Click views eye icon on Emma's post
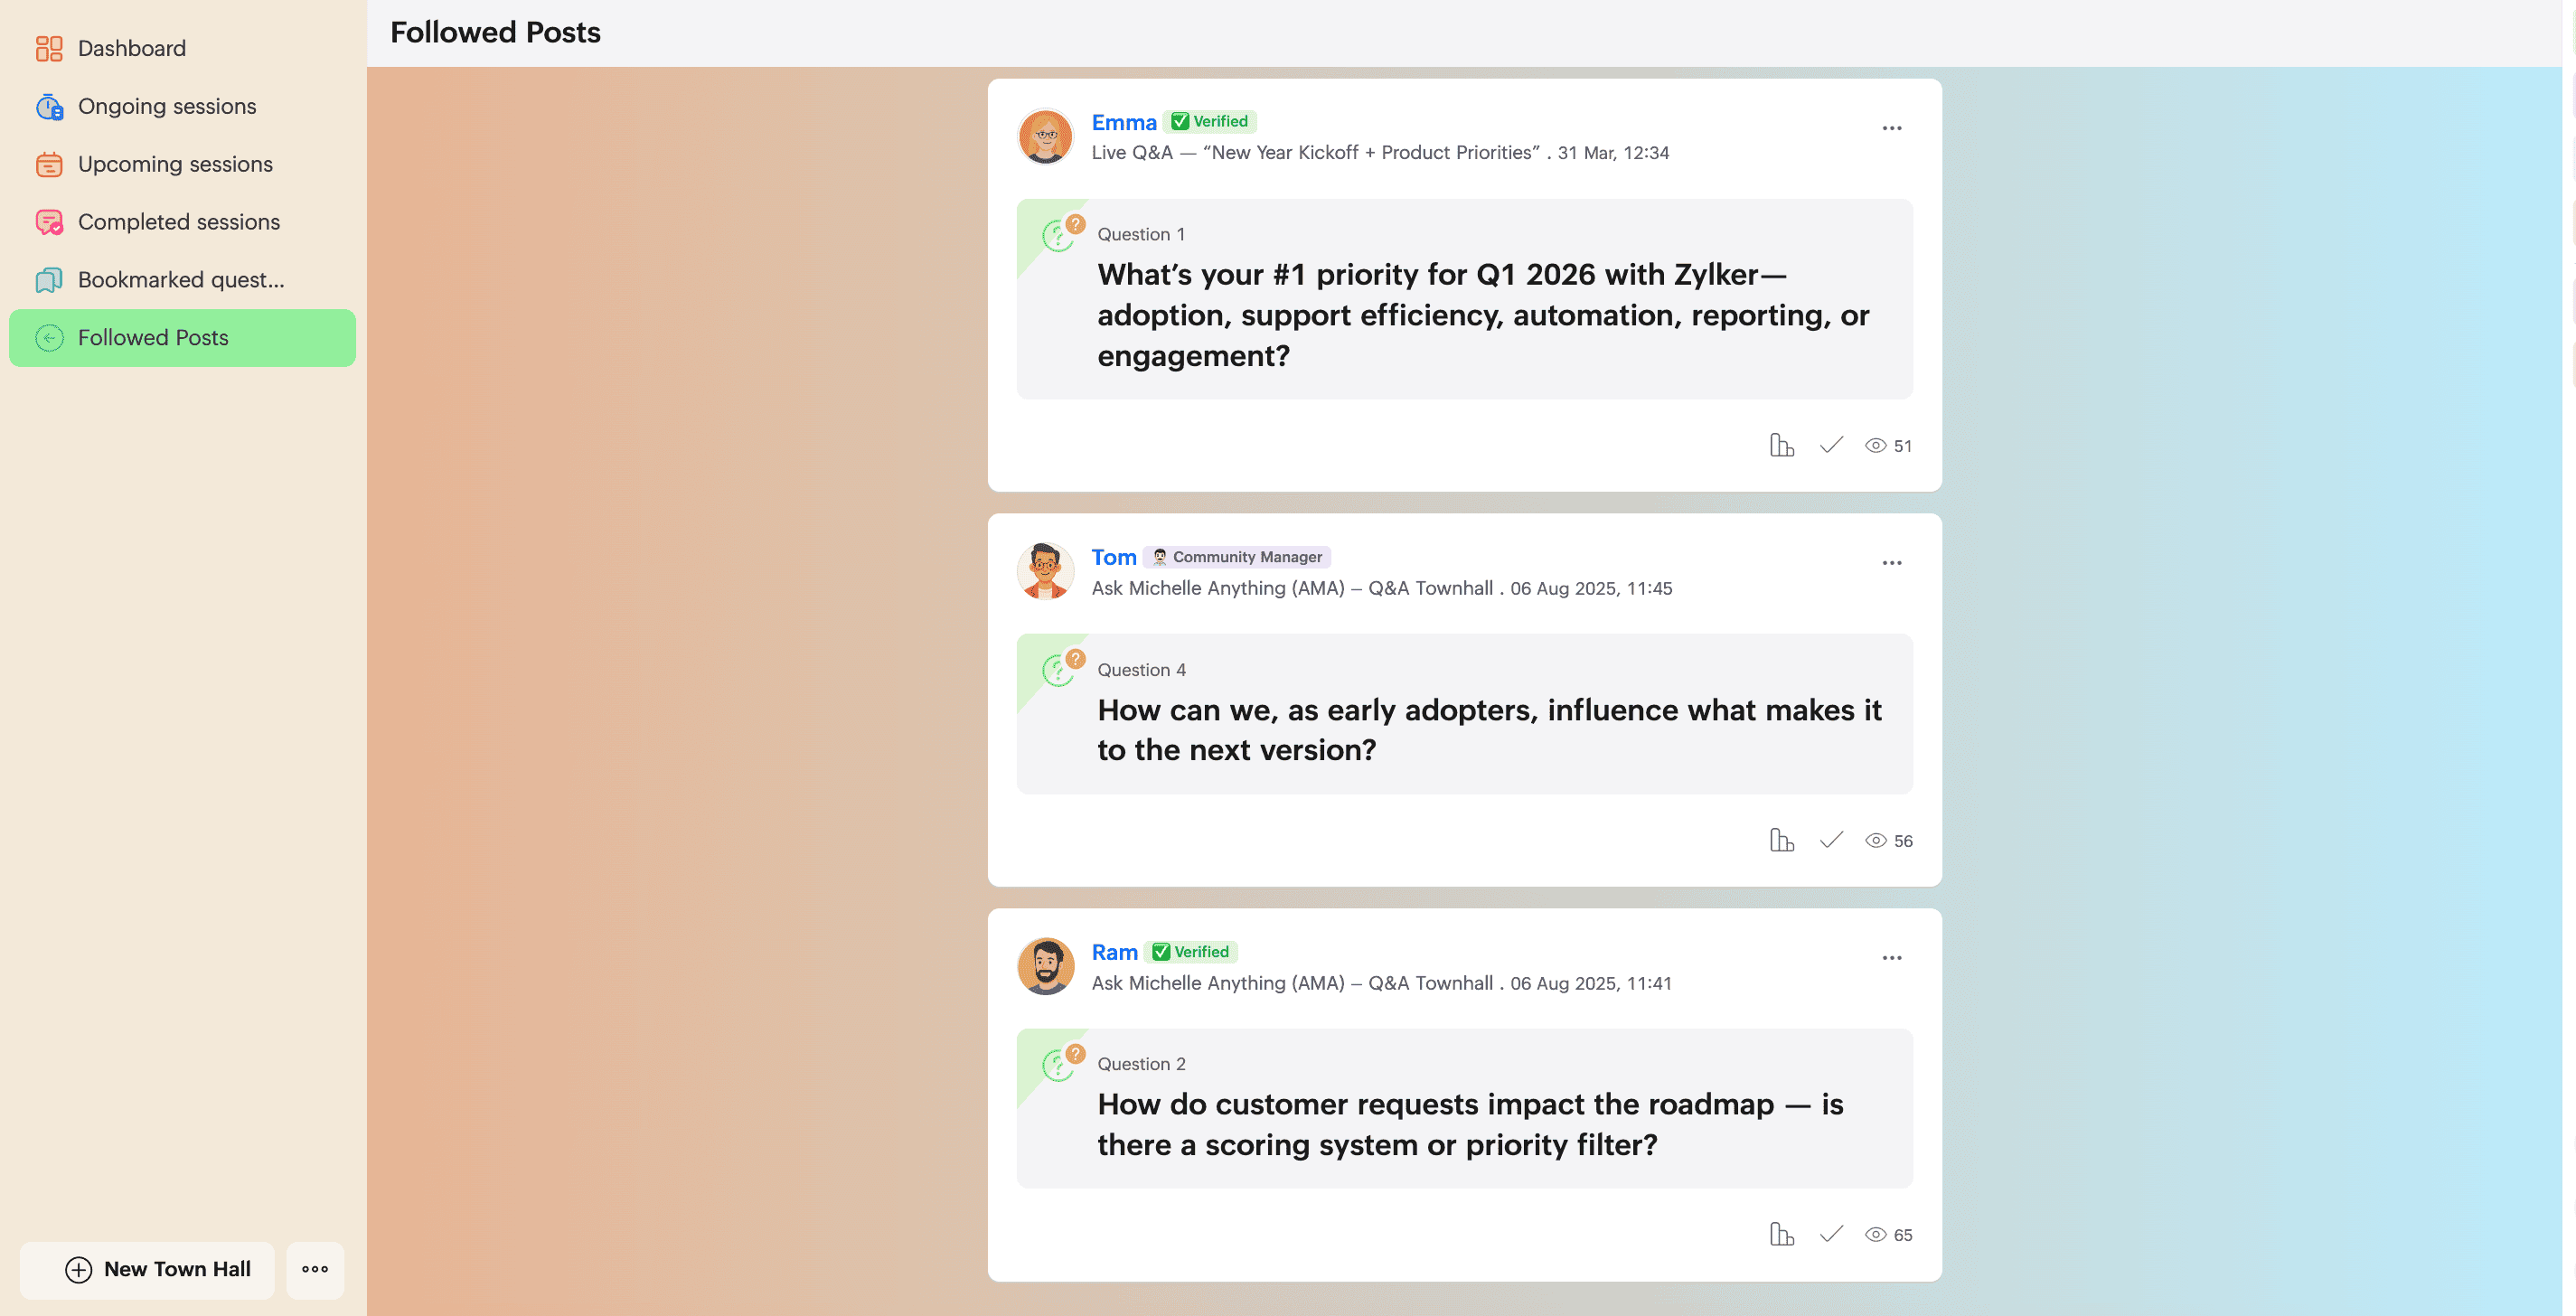2576x1316 pixels. tap(1876, 445)
